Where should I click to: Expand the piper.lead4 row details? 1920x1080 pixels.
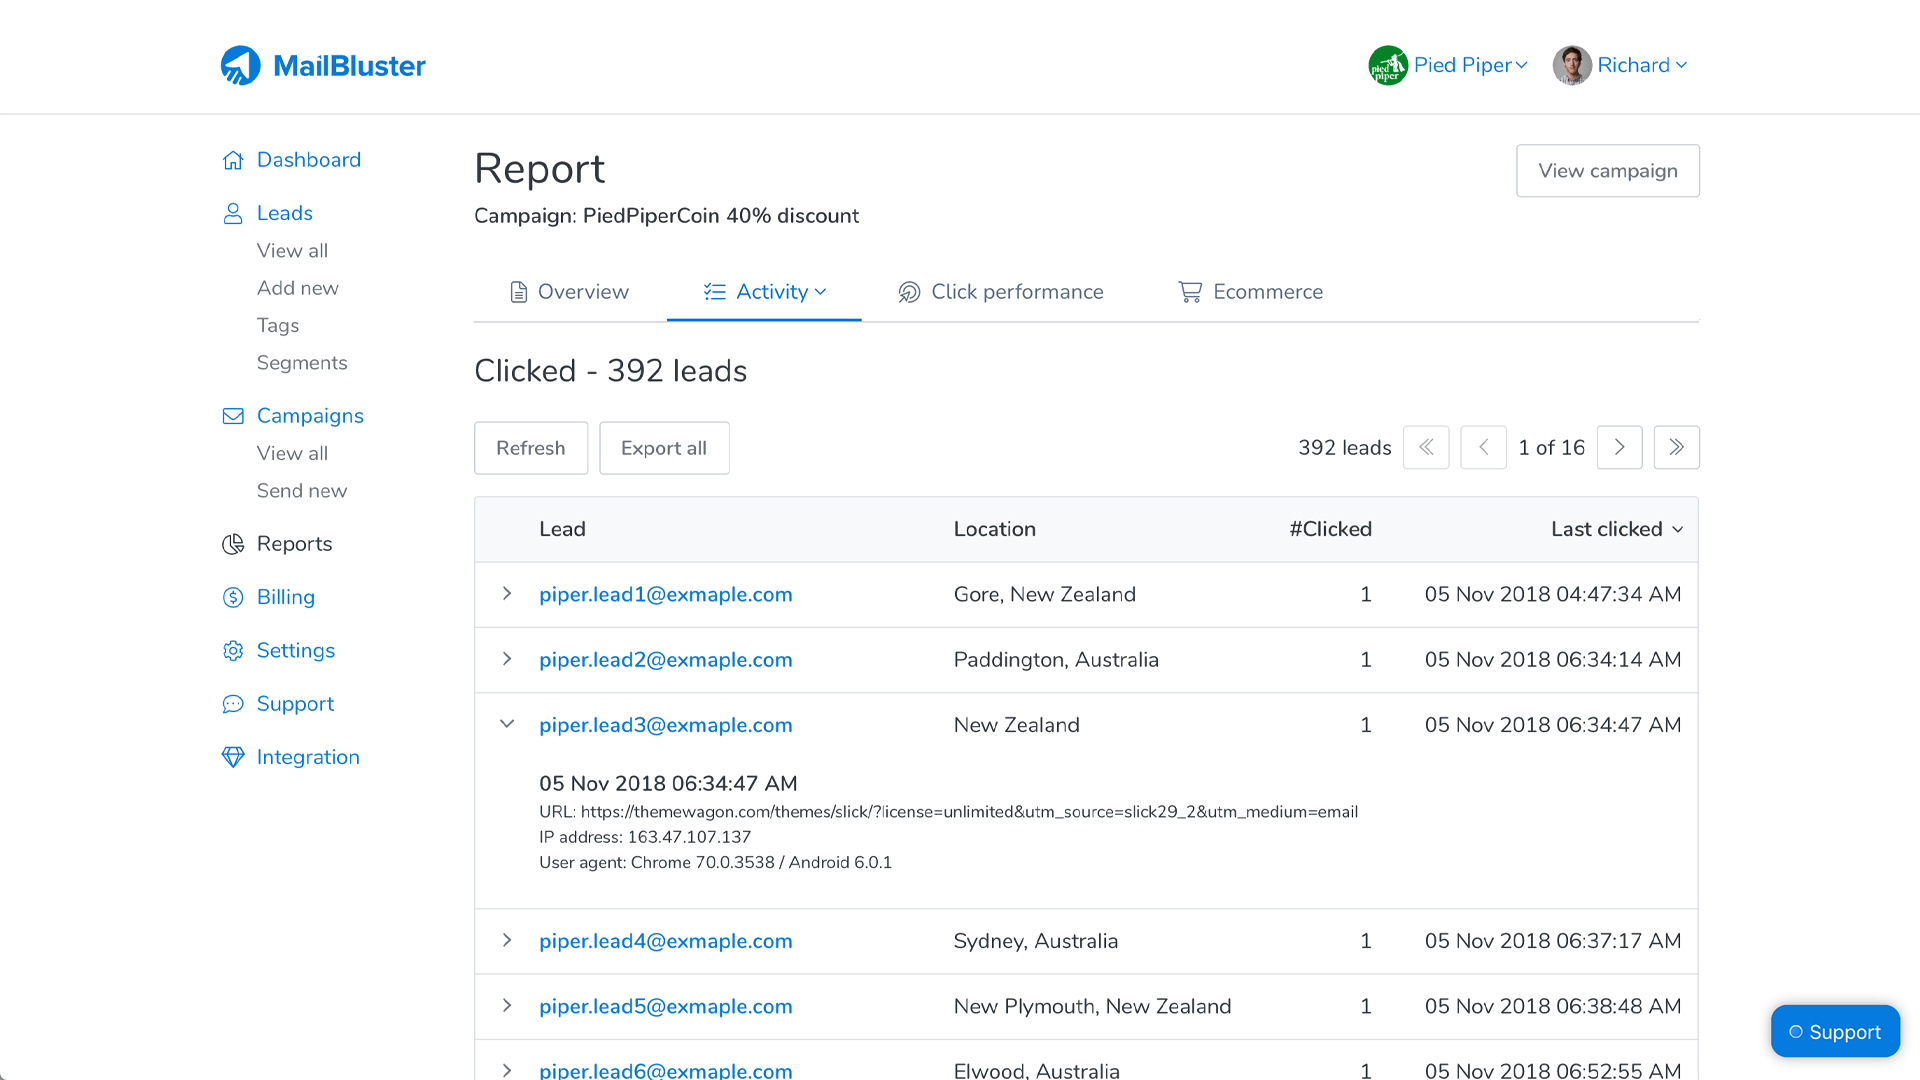[507, 941]
